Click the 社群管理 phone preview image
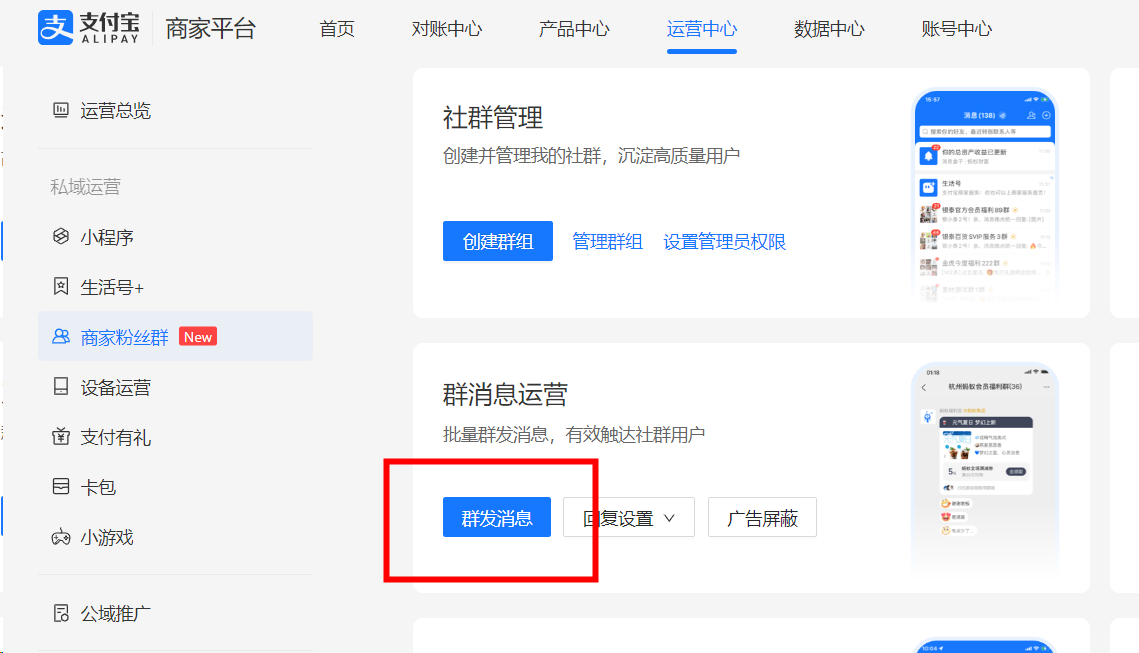The height and width of the screenshot is (653, 1139). (984, 194)
